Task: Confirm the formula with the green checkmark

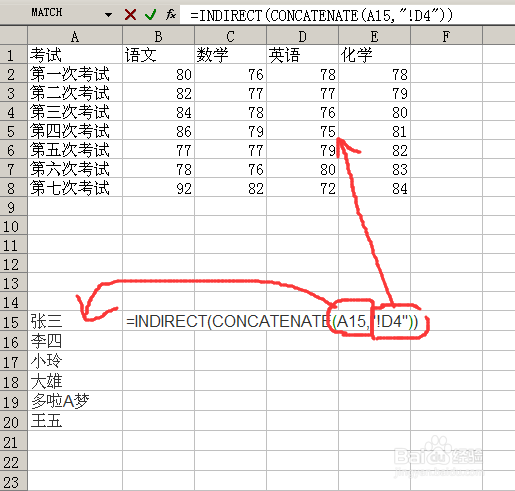Action: (151, 14)
